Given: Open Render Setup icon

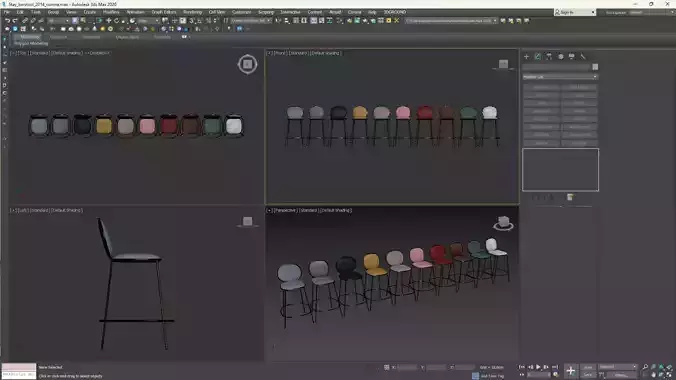Looking at the screenshot, I should coord(349,20).
